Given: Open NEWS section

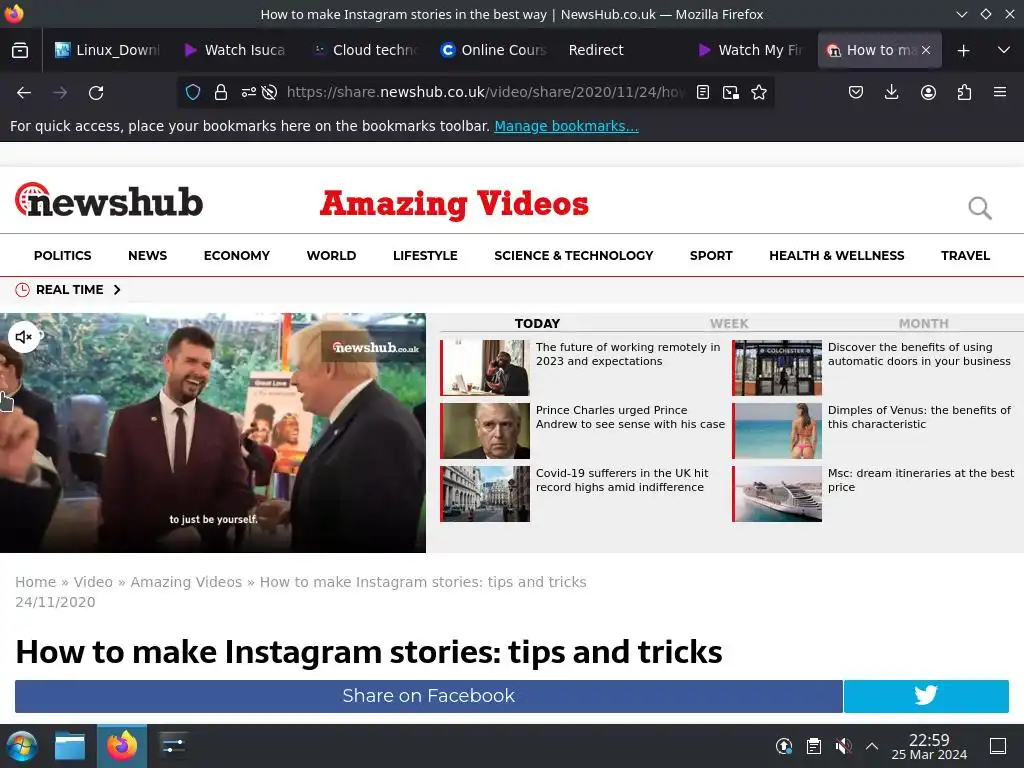Looking at the screenshot, I should pos(148,255).
